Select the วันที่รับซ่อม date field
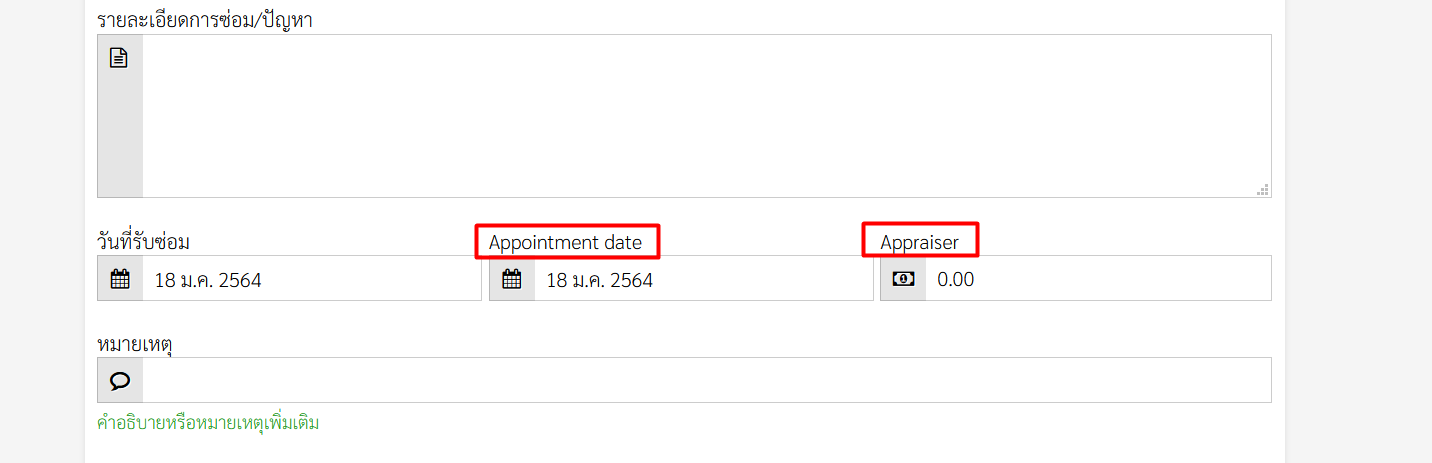 [x=312, y=278]
